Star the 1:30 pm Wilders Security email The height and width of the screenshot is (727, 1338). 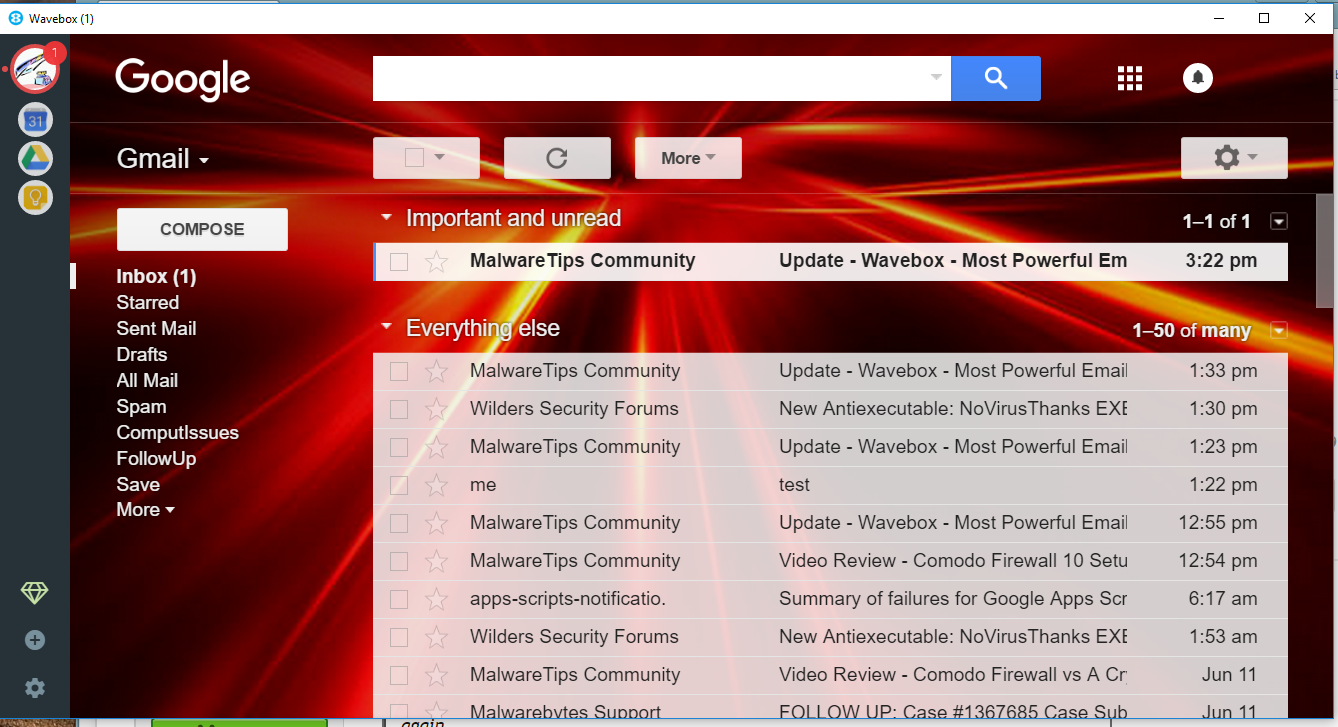click(x=436, y=410)
